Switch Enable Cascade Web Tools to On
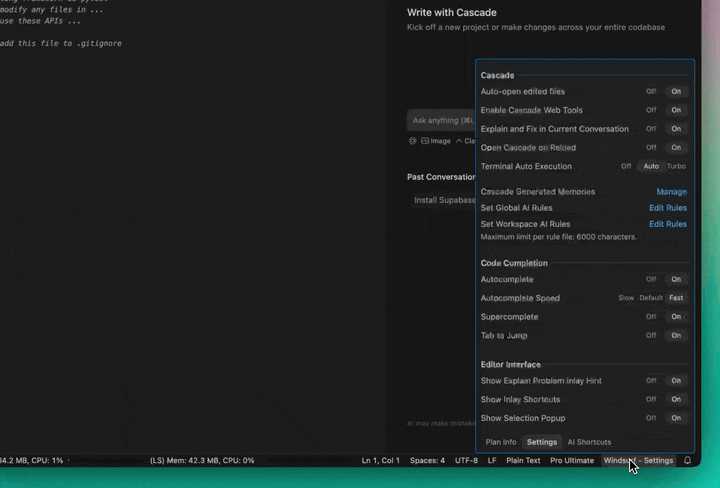 pos(676,110)
